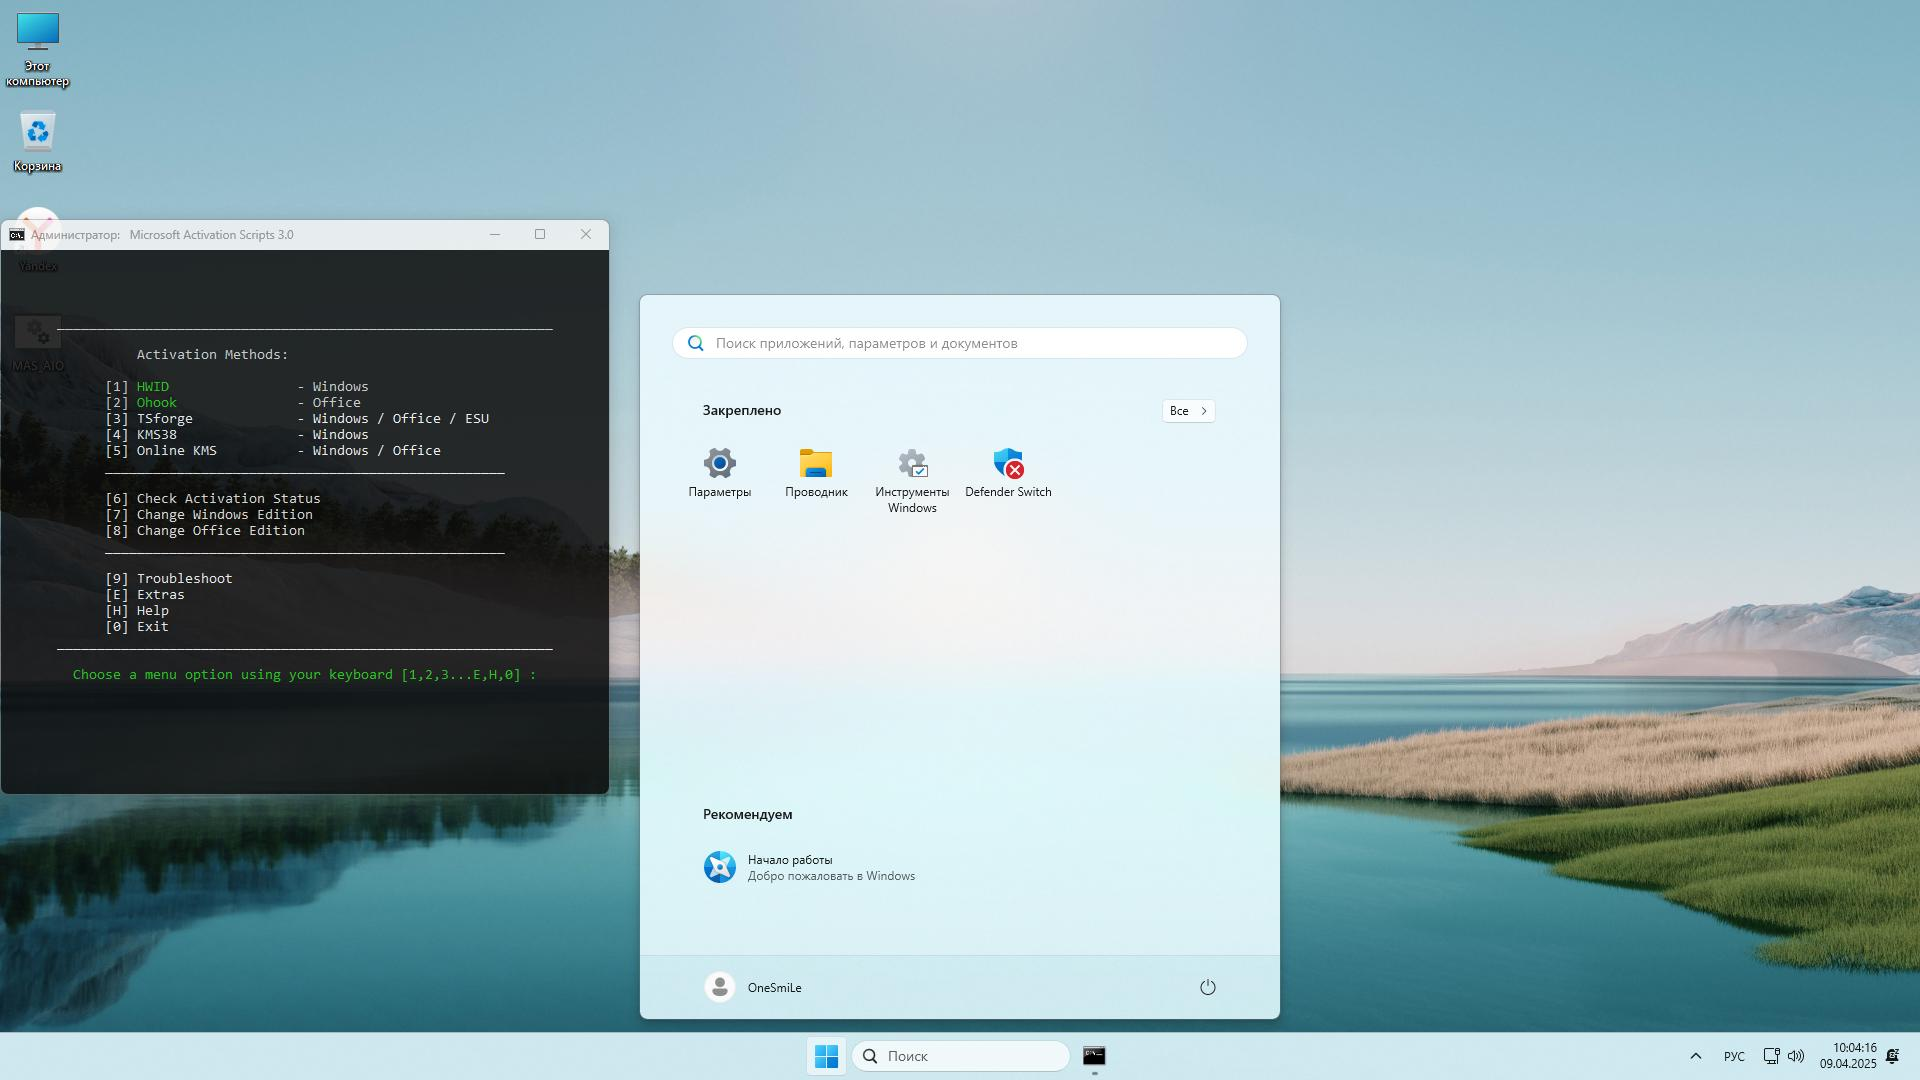
Task: Click the Windows Start button on taskbar
Action: pyautogui.click(x=826, y=1056)
